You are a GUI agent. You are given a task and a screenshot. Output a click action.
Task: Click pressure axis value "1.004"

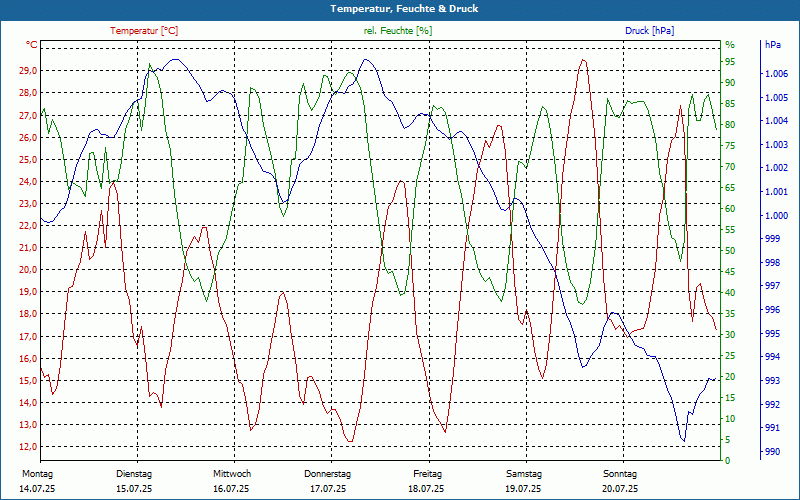[777, 121]
